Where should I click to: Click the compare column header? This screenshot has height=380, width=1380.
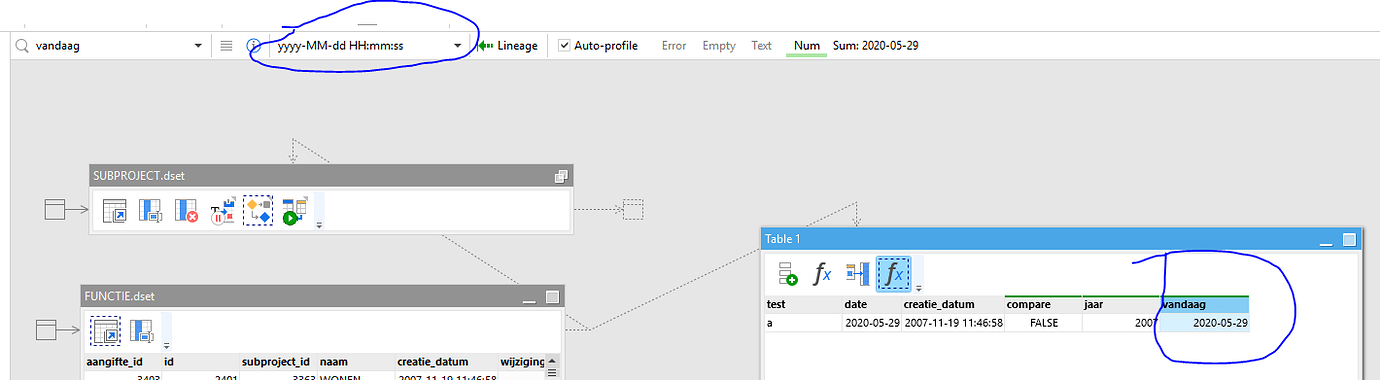[x=1043, y=305]
